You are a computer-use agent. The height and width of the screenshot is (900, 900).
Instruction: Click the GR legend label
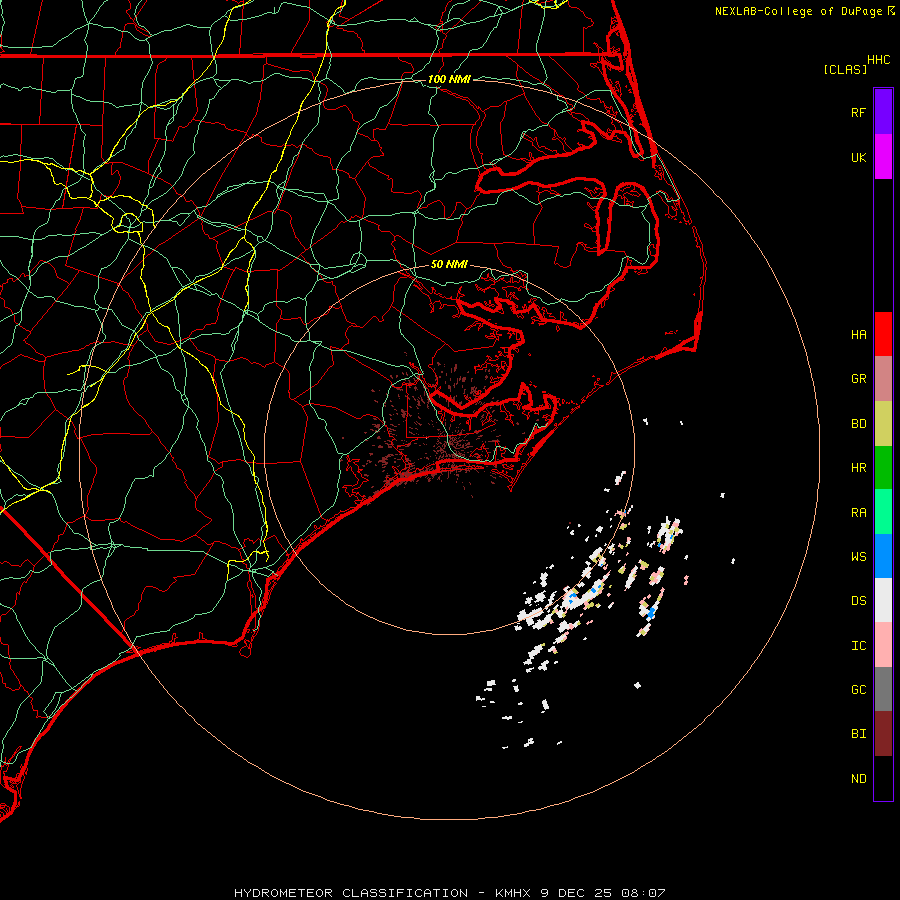[858, 379]
